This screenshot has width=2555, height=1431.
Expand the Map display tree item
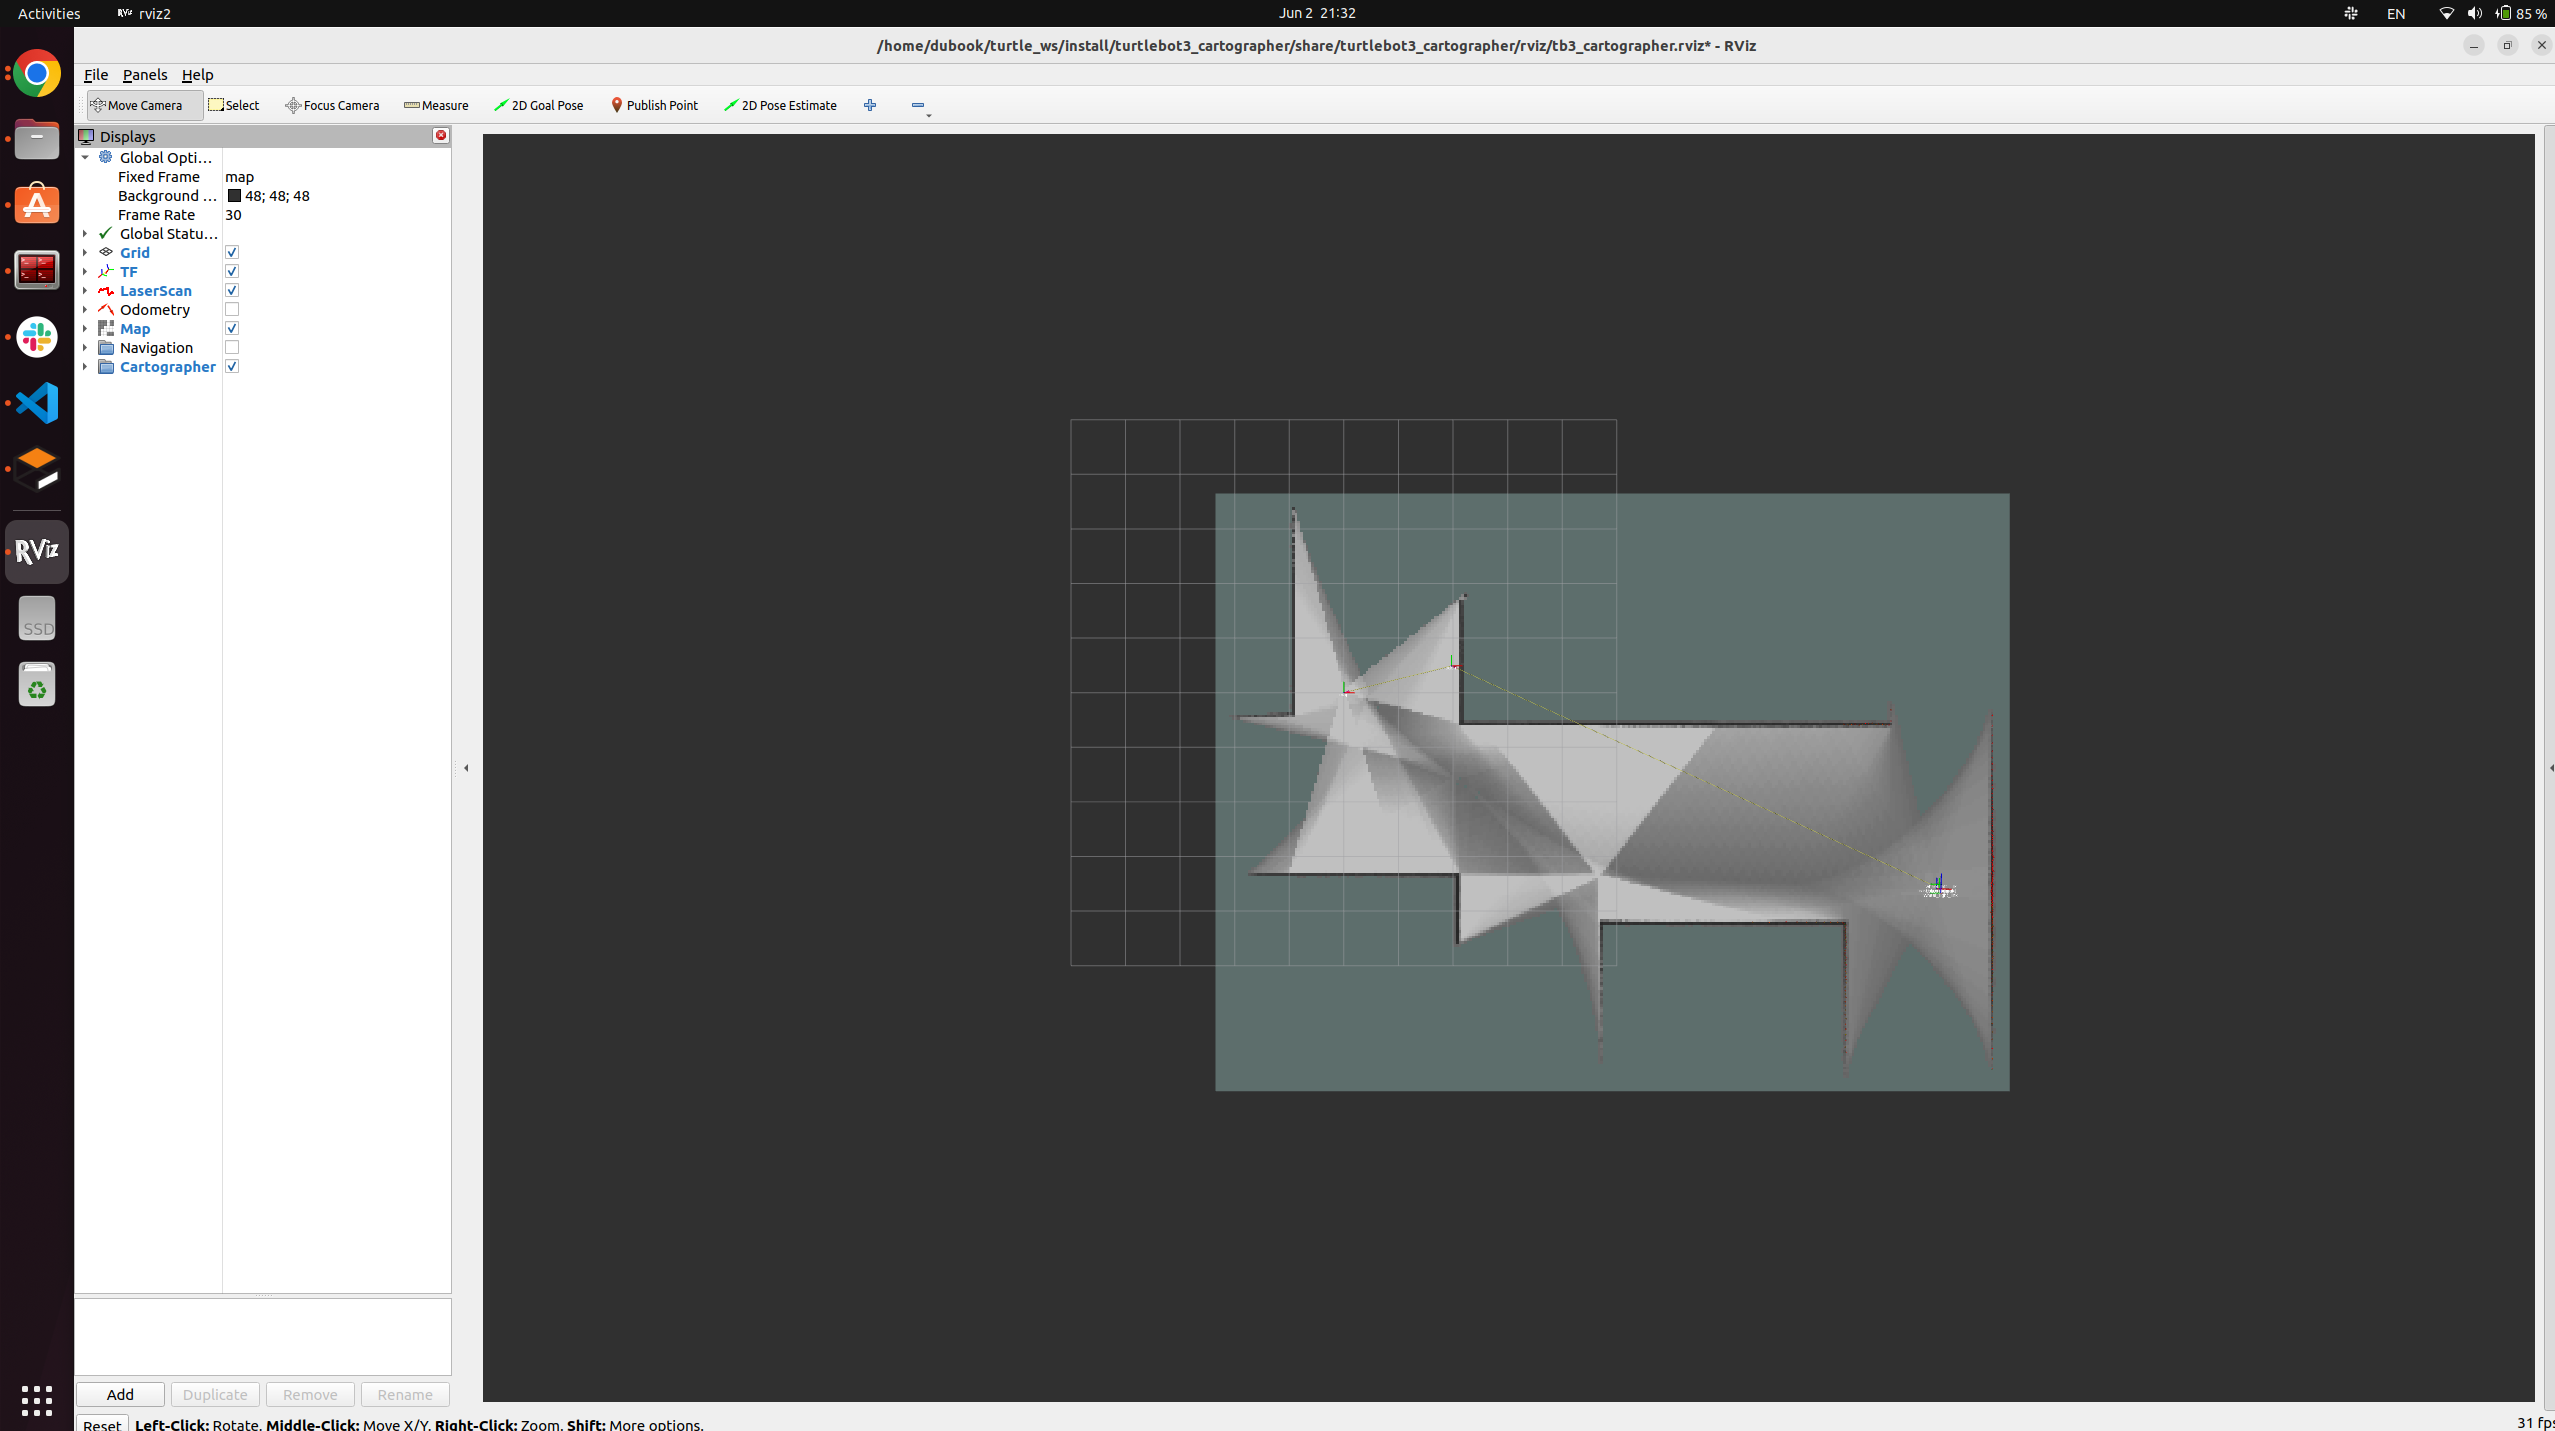(85, 329)
